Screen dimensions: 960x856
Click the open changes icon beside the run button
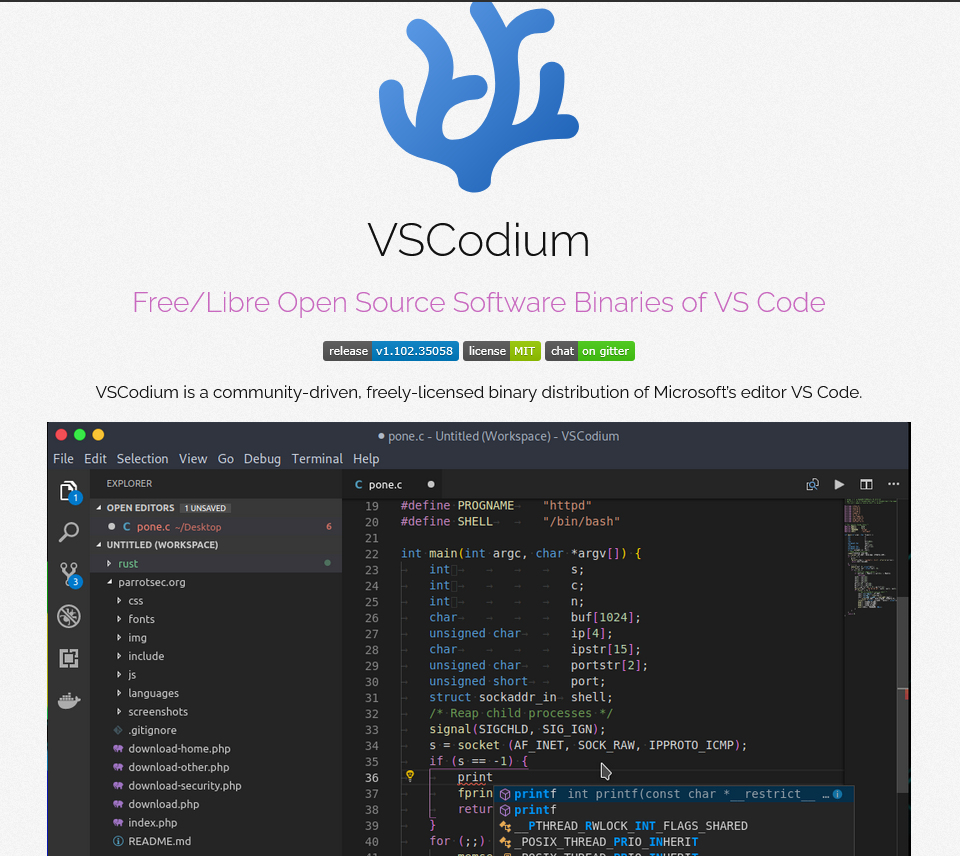point(812,484)
